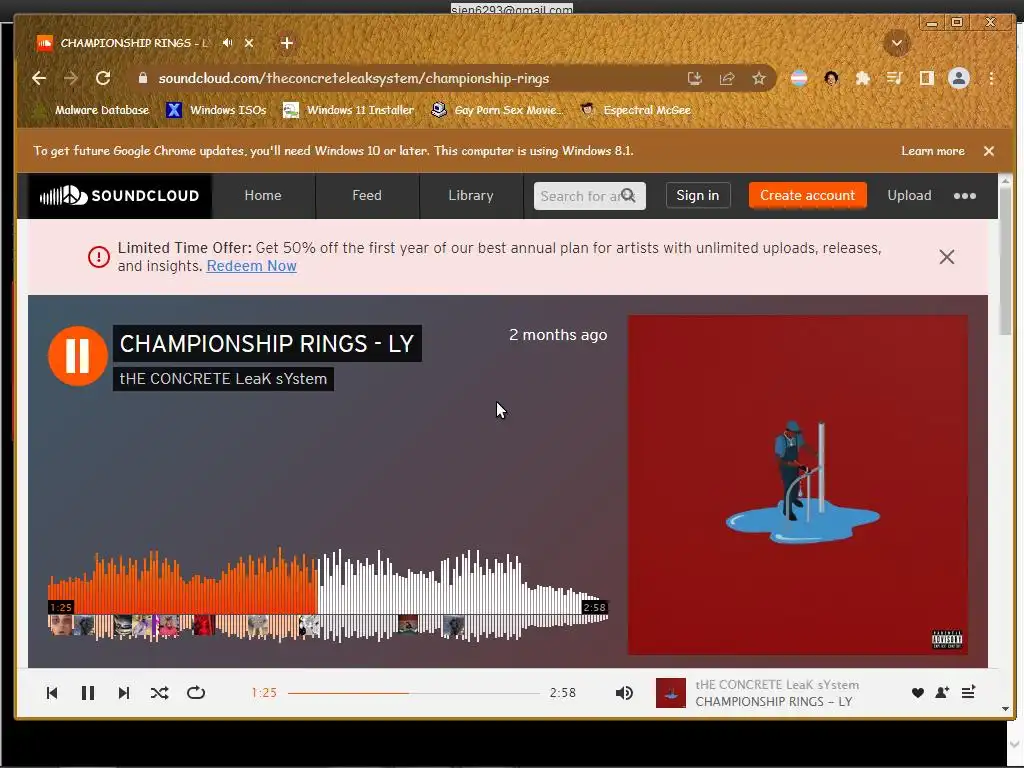Open Windows ISOs bookmark

(x=216, y=110)
